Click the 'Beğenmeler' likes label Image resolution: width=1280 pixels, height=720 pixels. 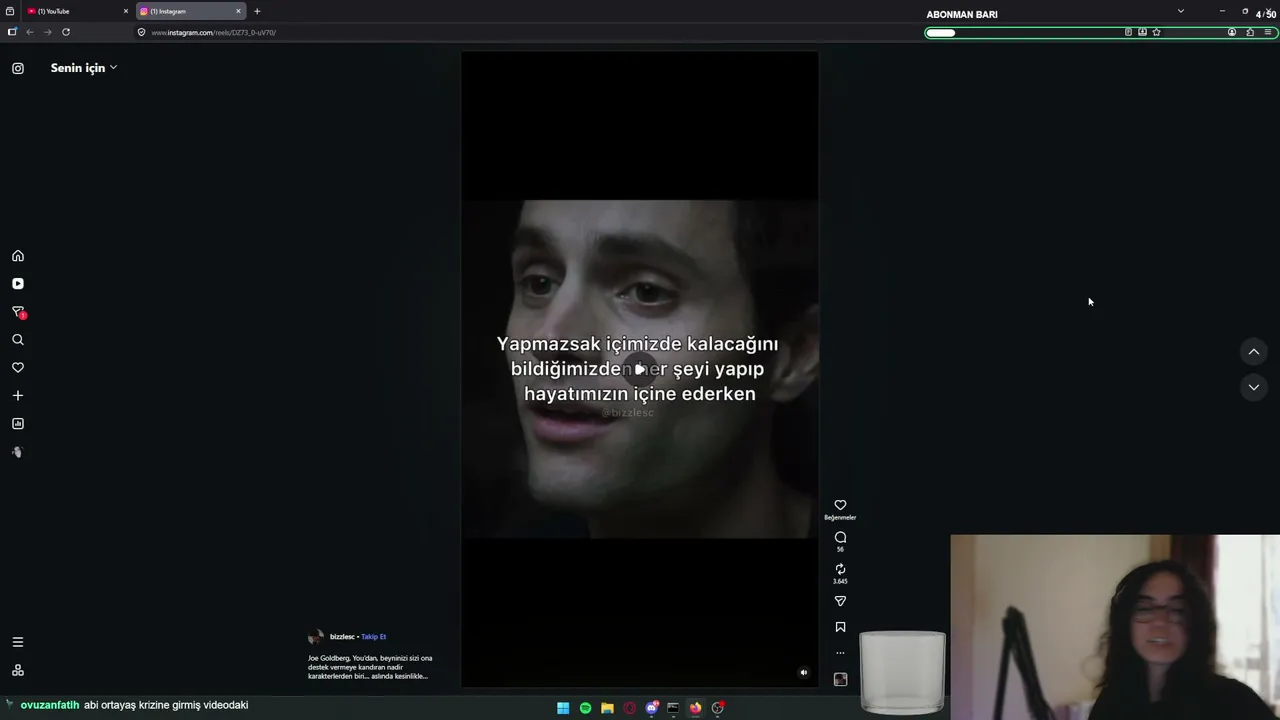point(840,518)
